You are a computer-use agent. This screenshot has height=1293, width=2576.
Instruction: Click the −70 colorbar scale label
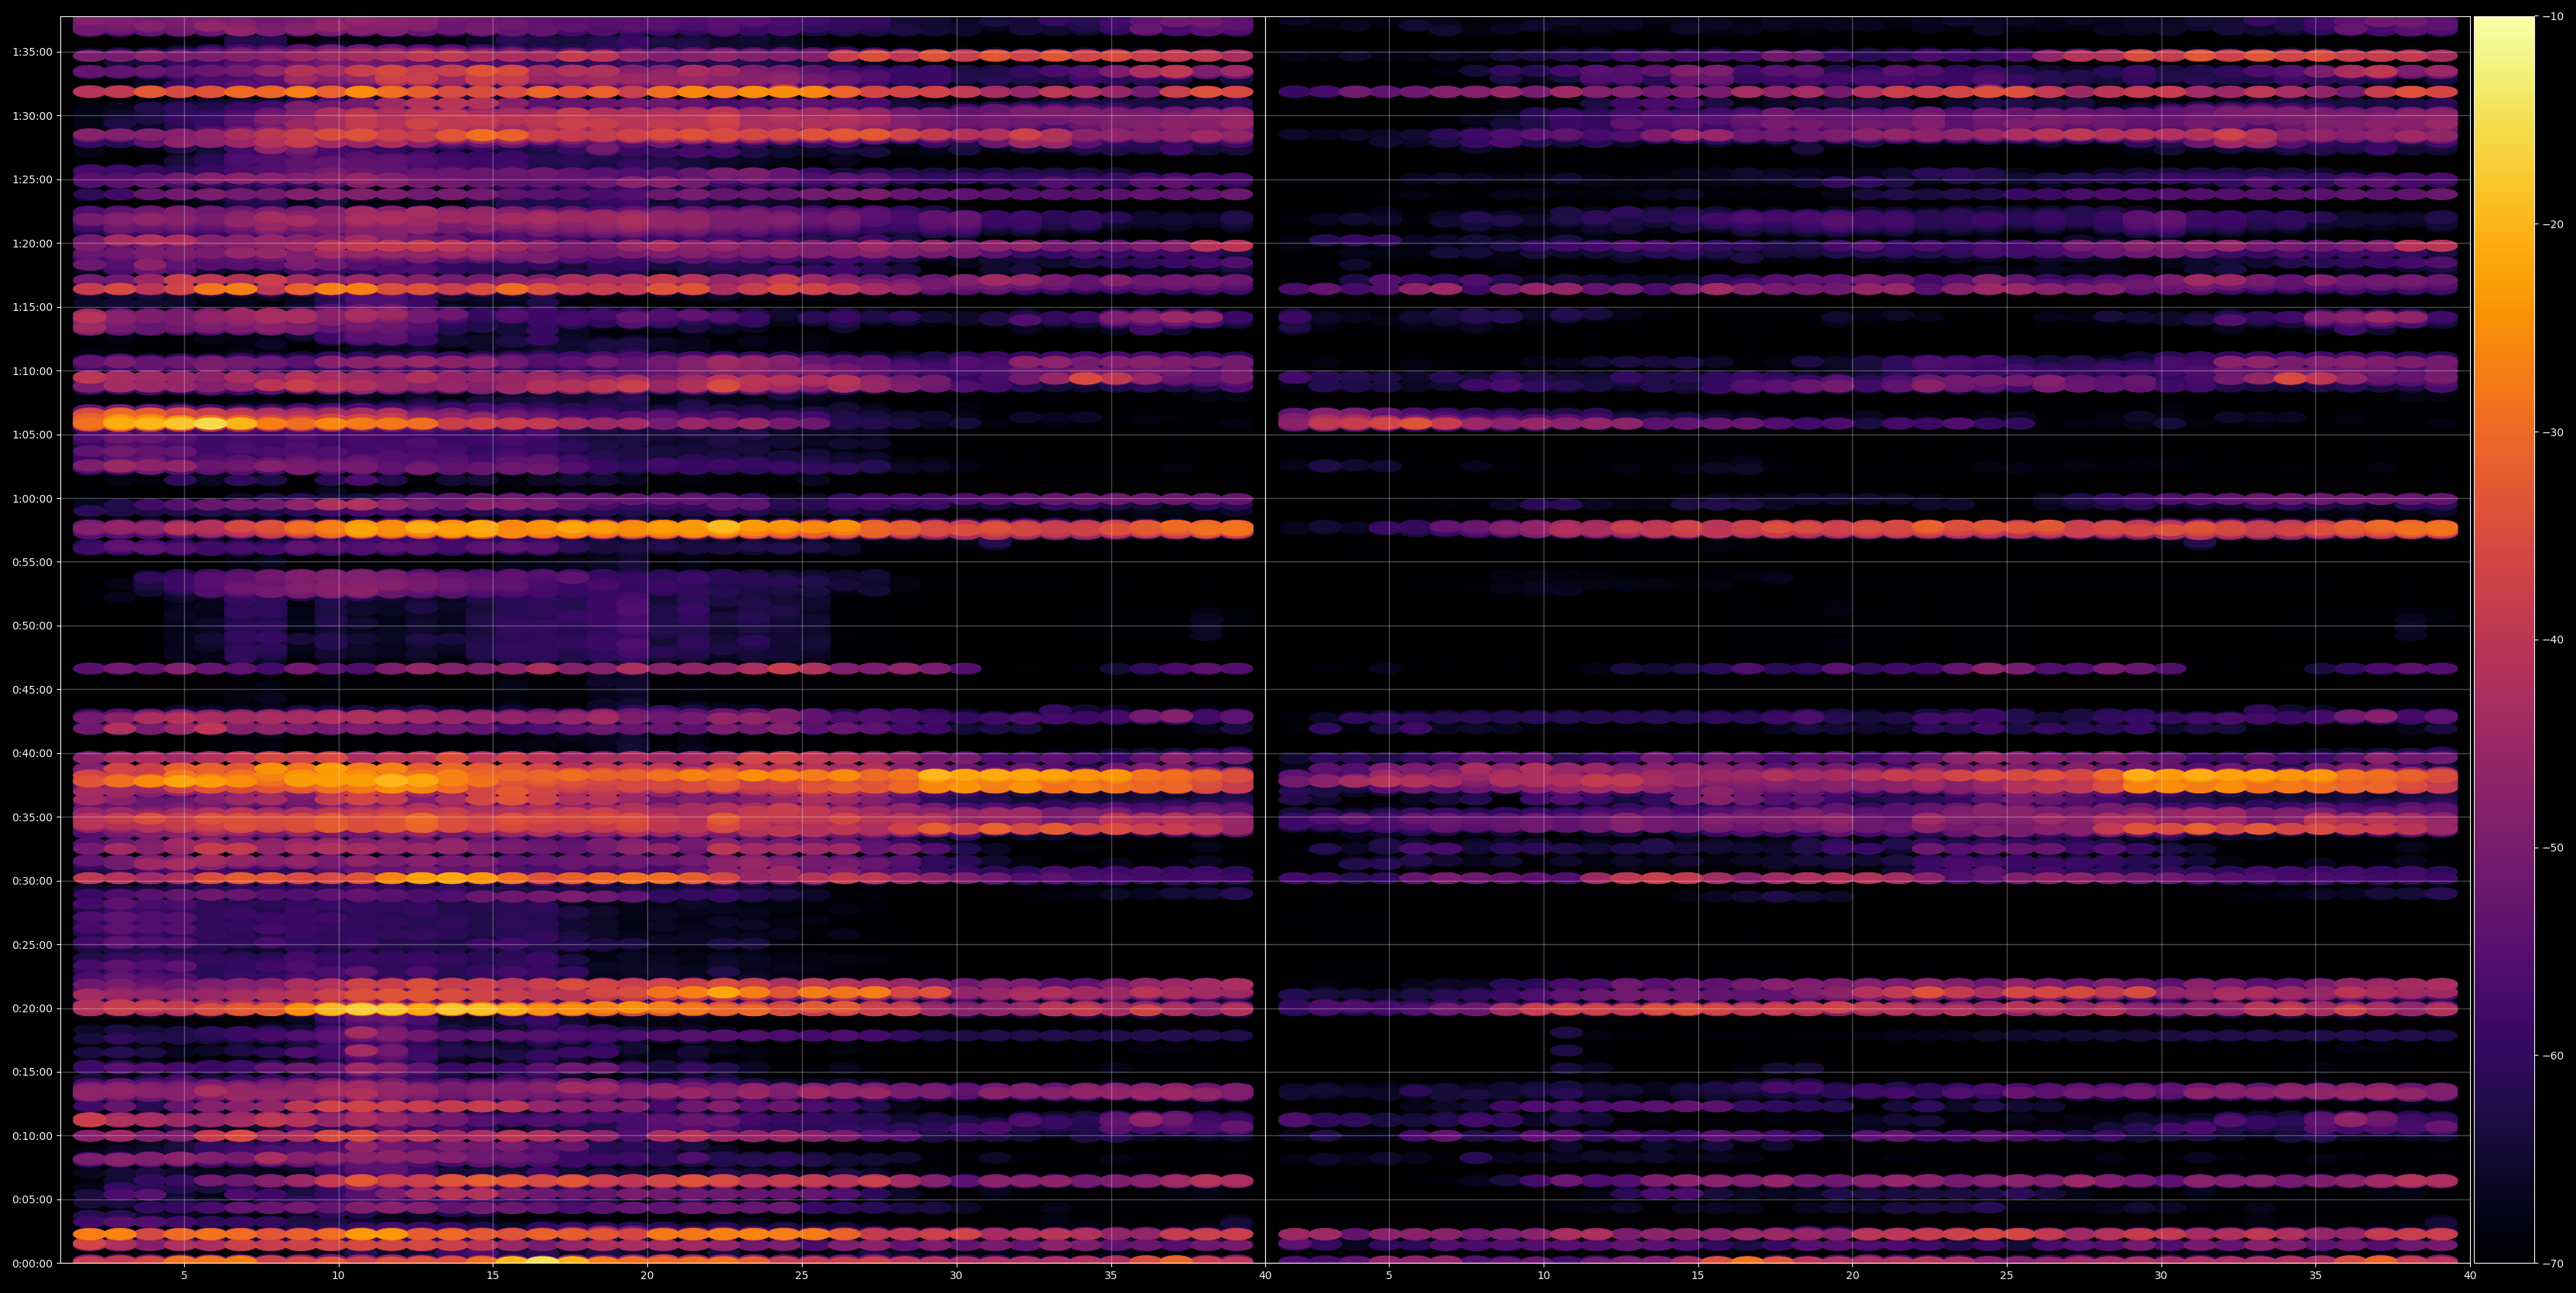pos(2553,1264)
